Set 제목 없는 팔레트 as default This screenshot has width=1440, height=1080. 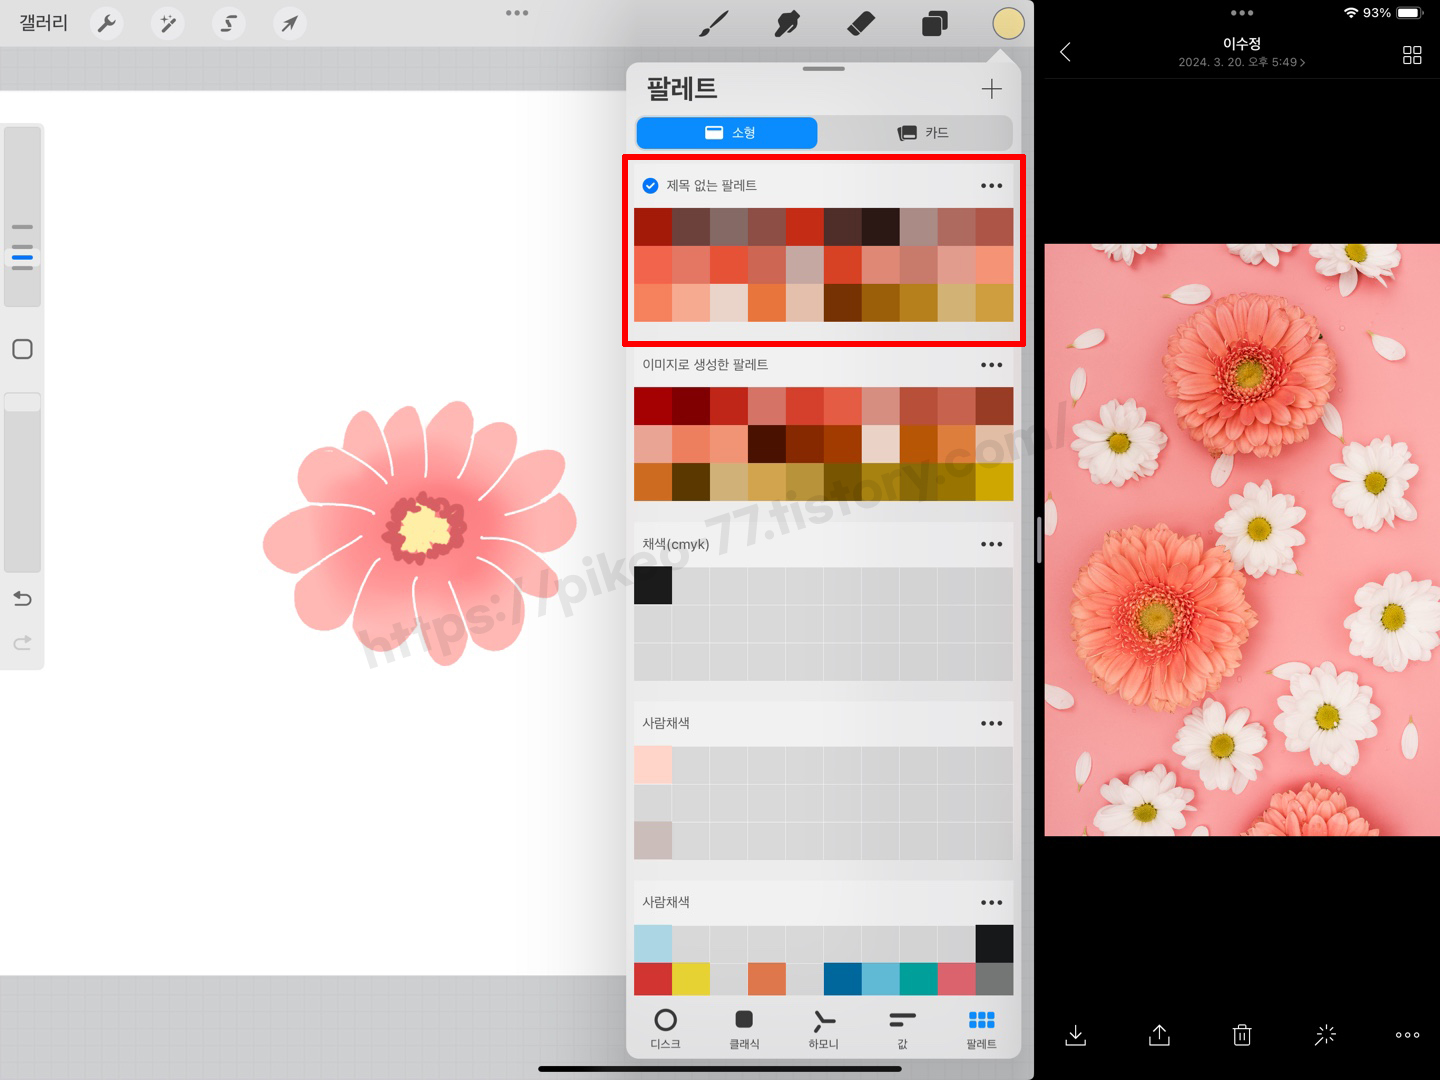(x=650, y=186)
